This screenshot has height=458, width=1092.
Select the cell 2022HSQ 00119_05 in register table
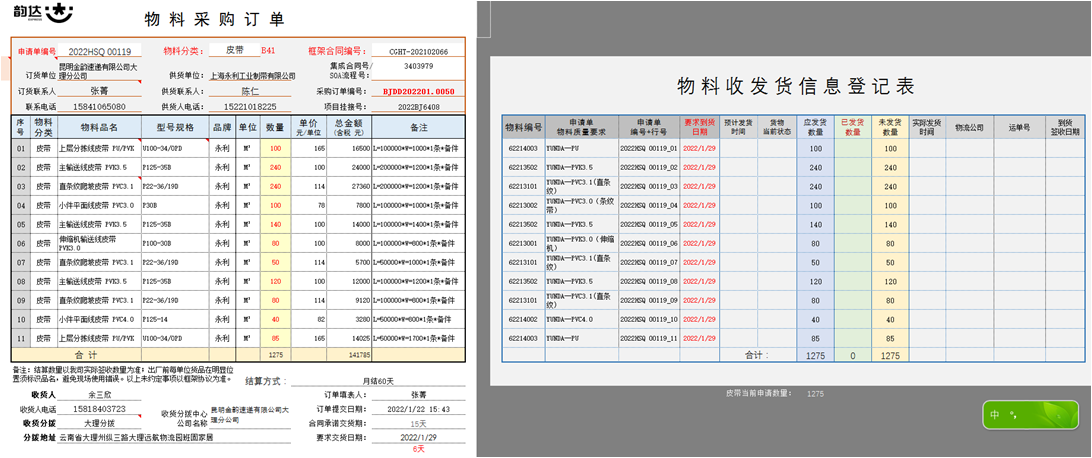648,224
